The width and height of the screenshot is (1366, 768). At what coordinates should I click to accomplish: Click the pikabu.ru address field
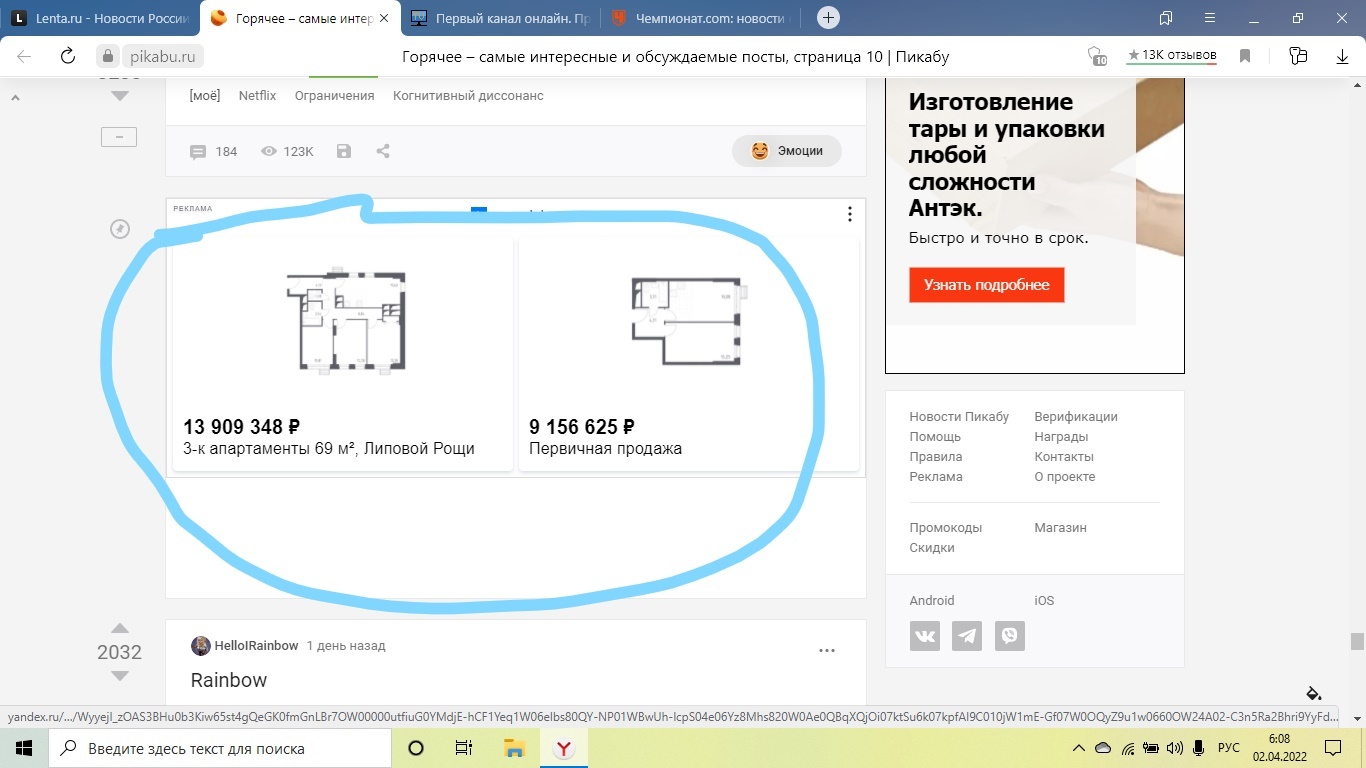[163, 56]
